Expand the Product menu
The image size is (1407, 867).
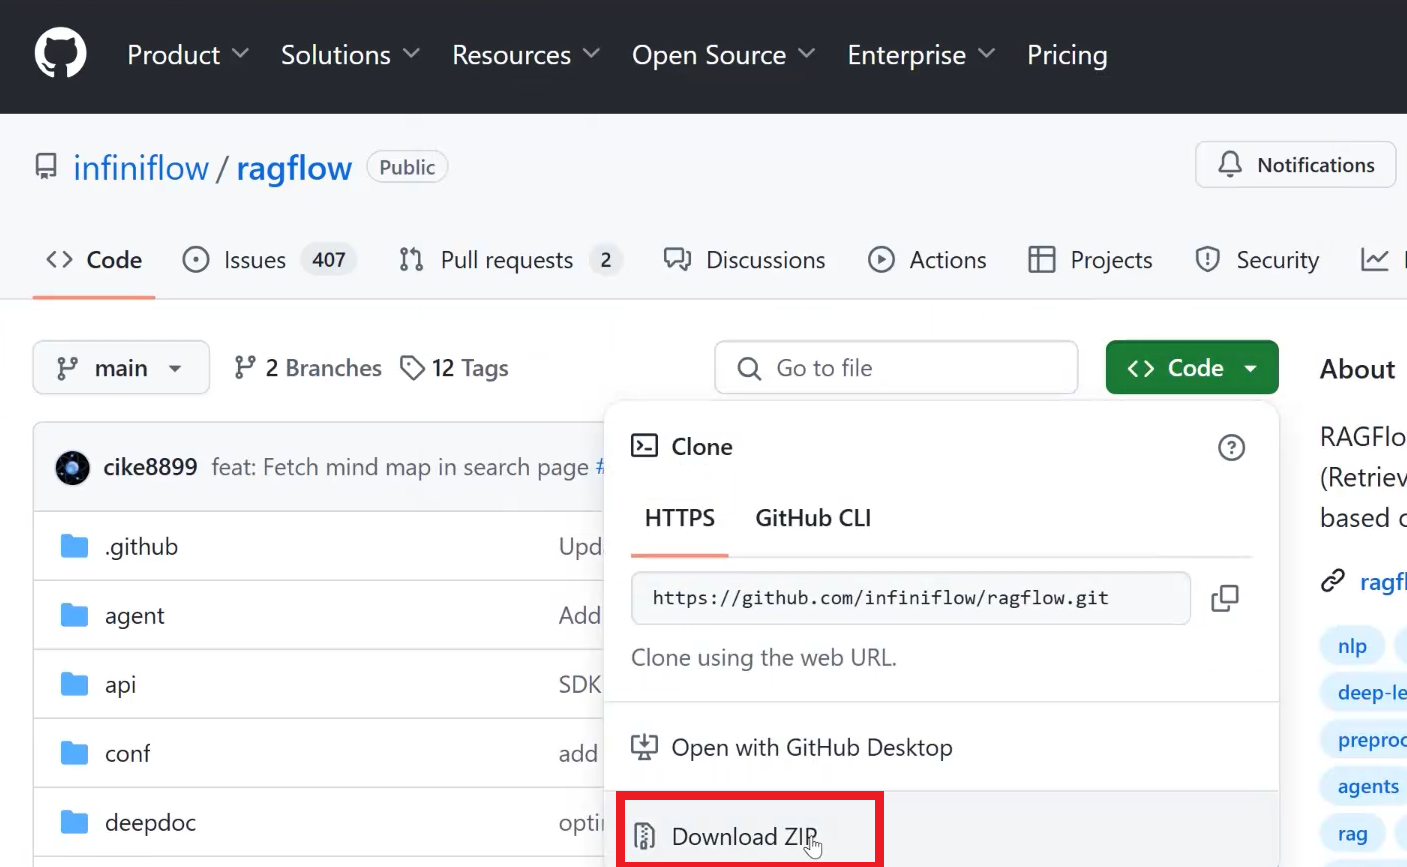[188, 55]
